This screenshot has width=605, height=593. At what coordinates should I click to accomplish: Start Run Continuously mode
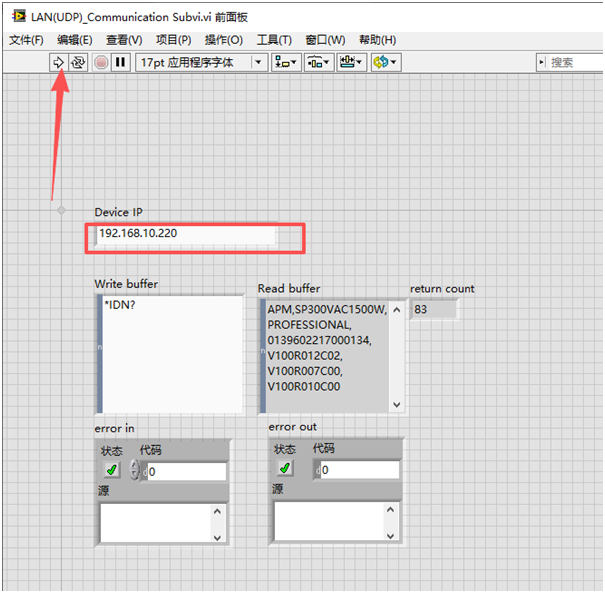pyautogui.click(x=77, y=62)
